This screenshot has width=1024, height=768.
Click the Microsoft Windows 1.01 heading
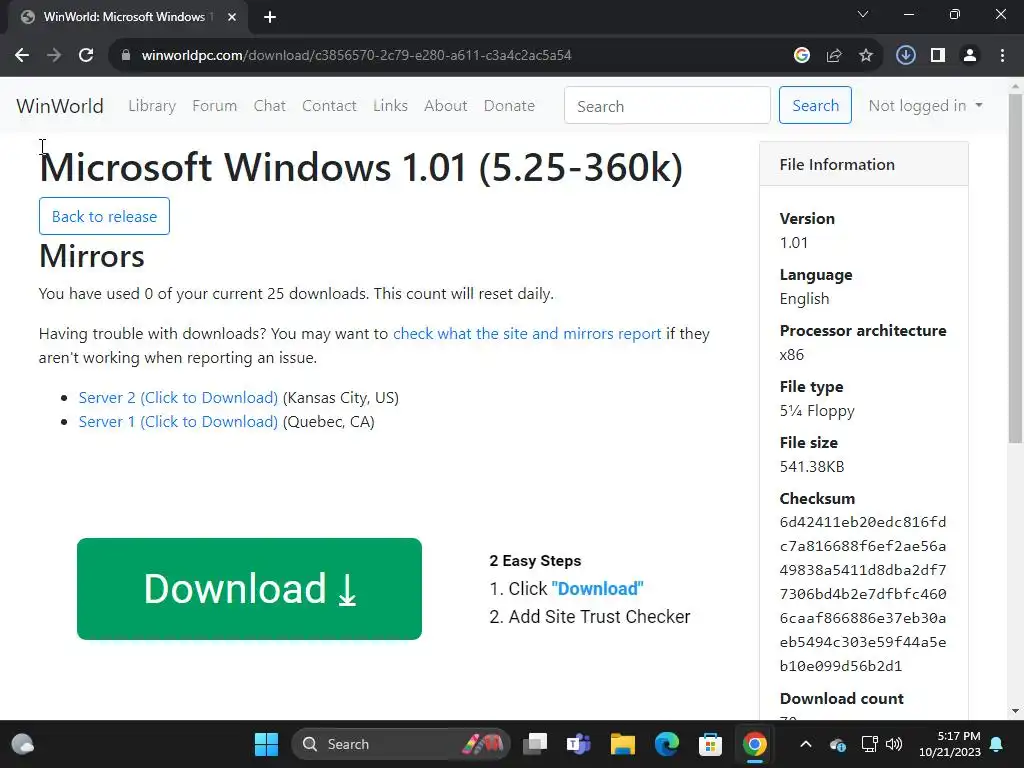[x=361, y=167]
